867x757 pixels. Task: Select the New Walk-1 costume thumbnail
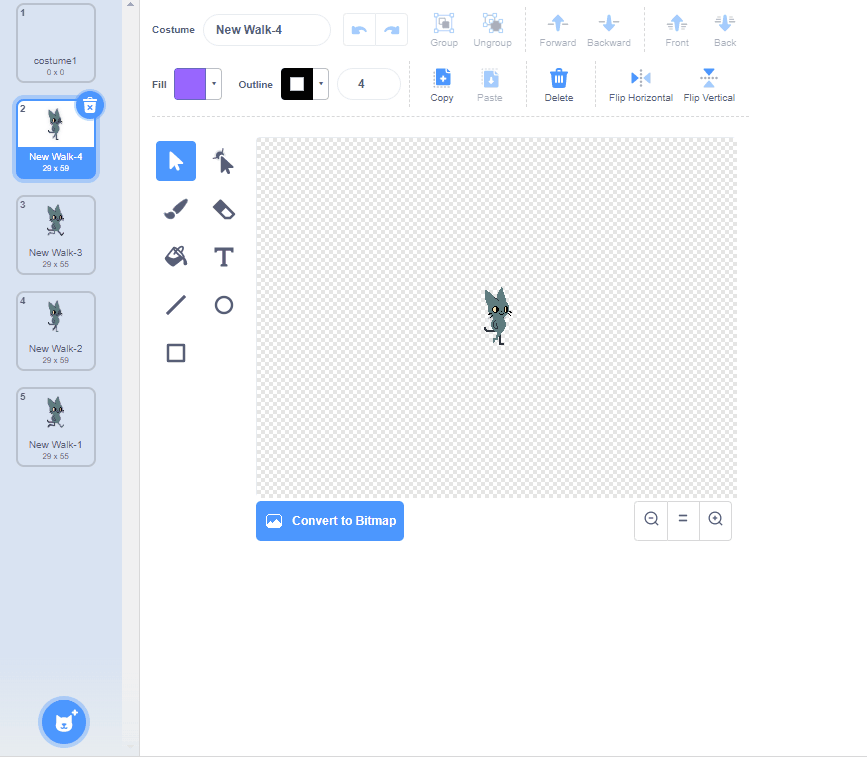pos(56,427)
